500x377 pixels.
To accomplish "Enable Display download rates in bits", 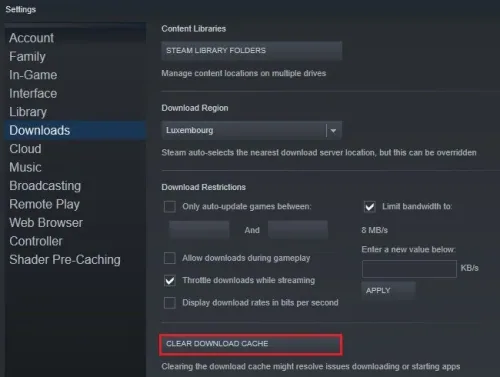I will [x=170, y=303].
